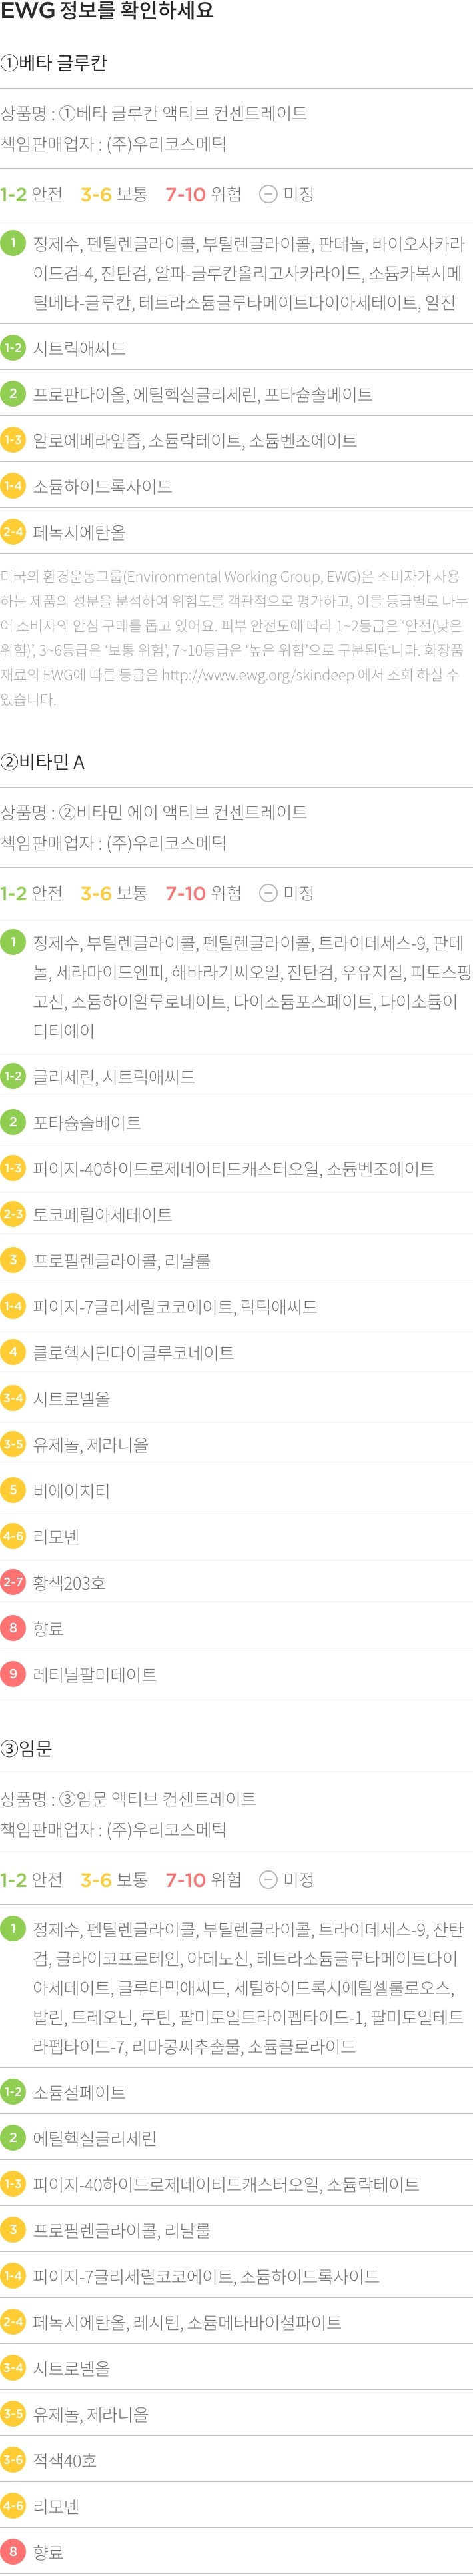Screen dimensions: 473x2576
Task: Click the 1-2 badge beside 시트릭애씨드
Action: (x=13, y=348)
